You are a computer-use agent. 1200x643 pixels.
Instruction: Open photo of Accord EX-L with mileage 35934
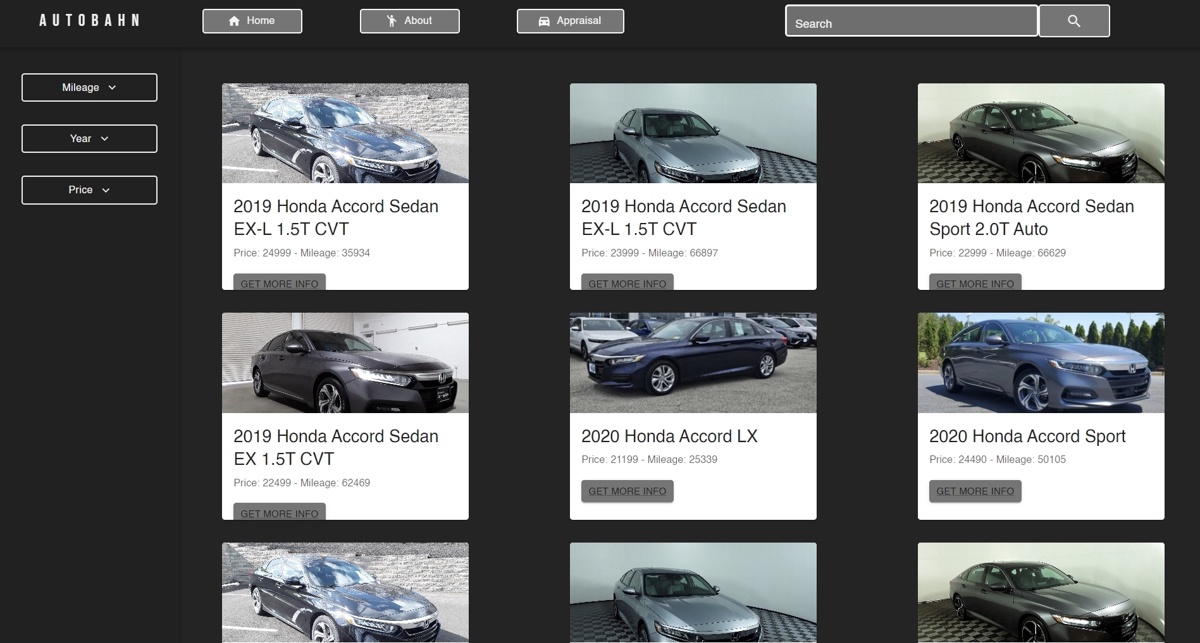point(345,133)
